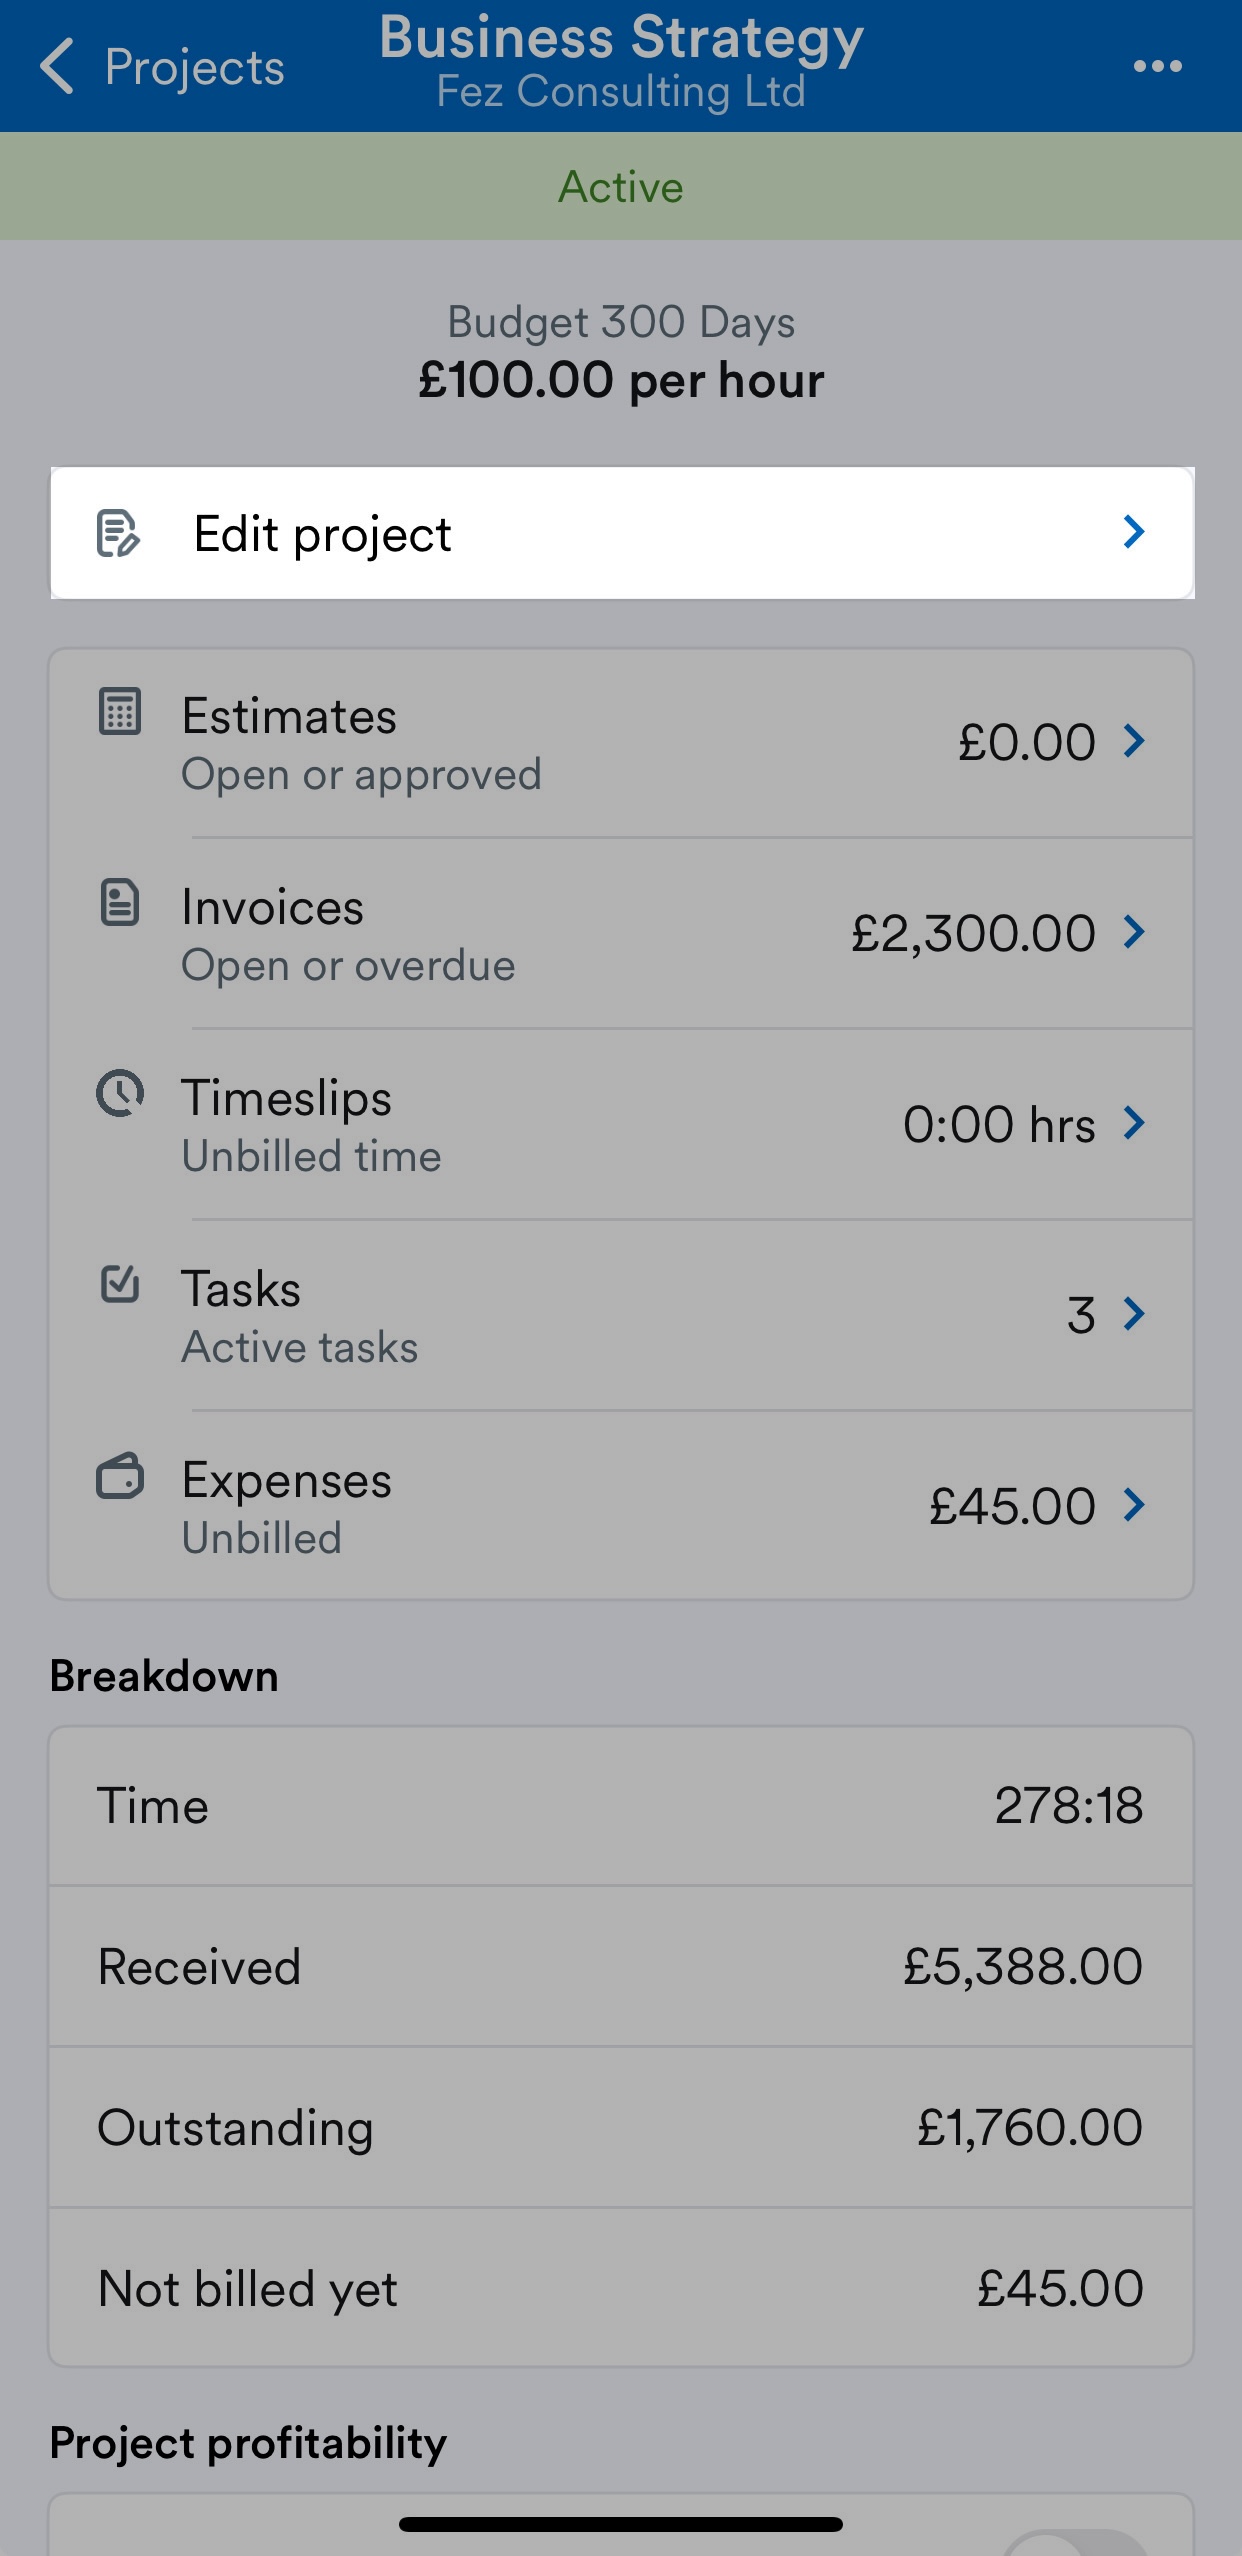This screenshot has height=2556, width=1242.
Task: Tap the Estimates calculator icon
Action: tap(120, 712)
